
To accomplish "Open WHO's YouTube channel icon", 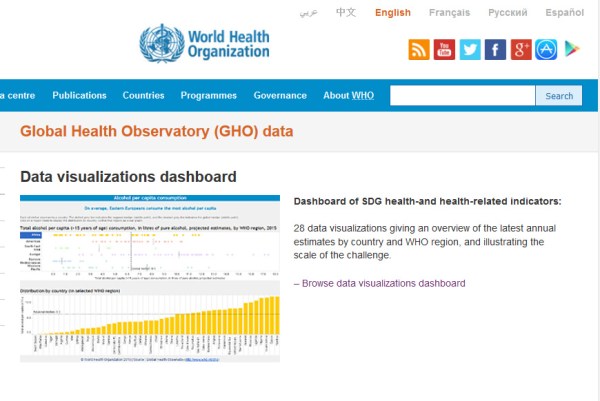I will coord(445,49).
